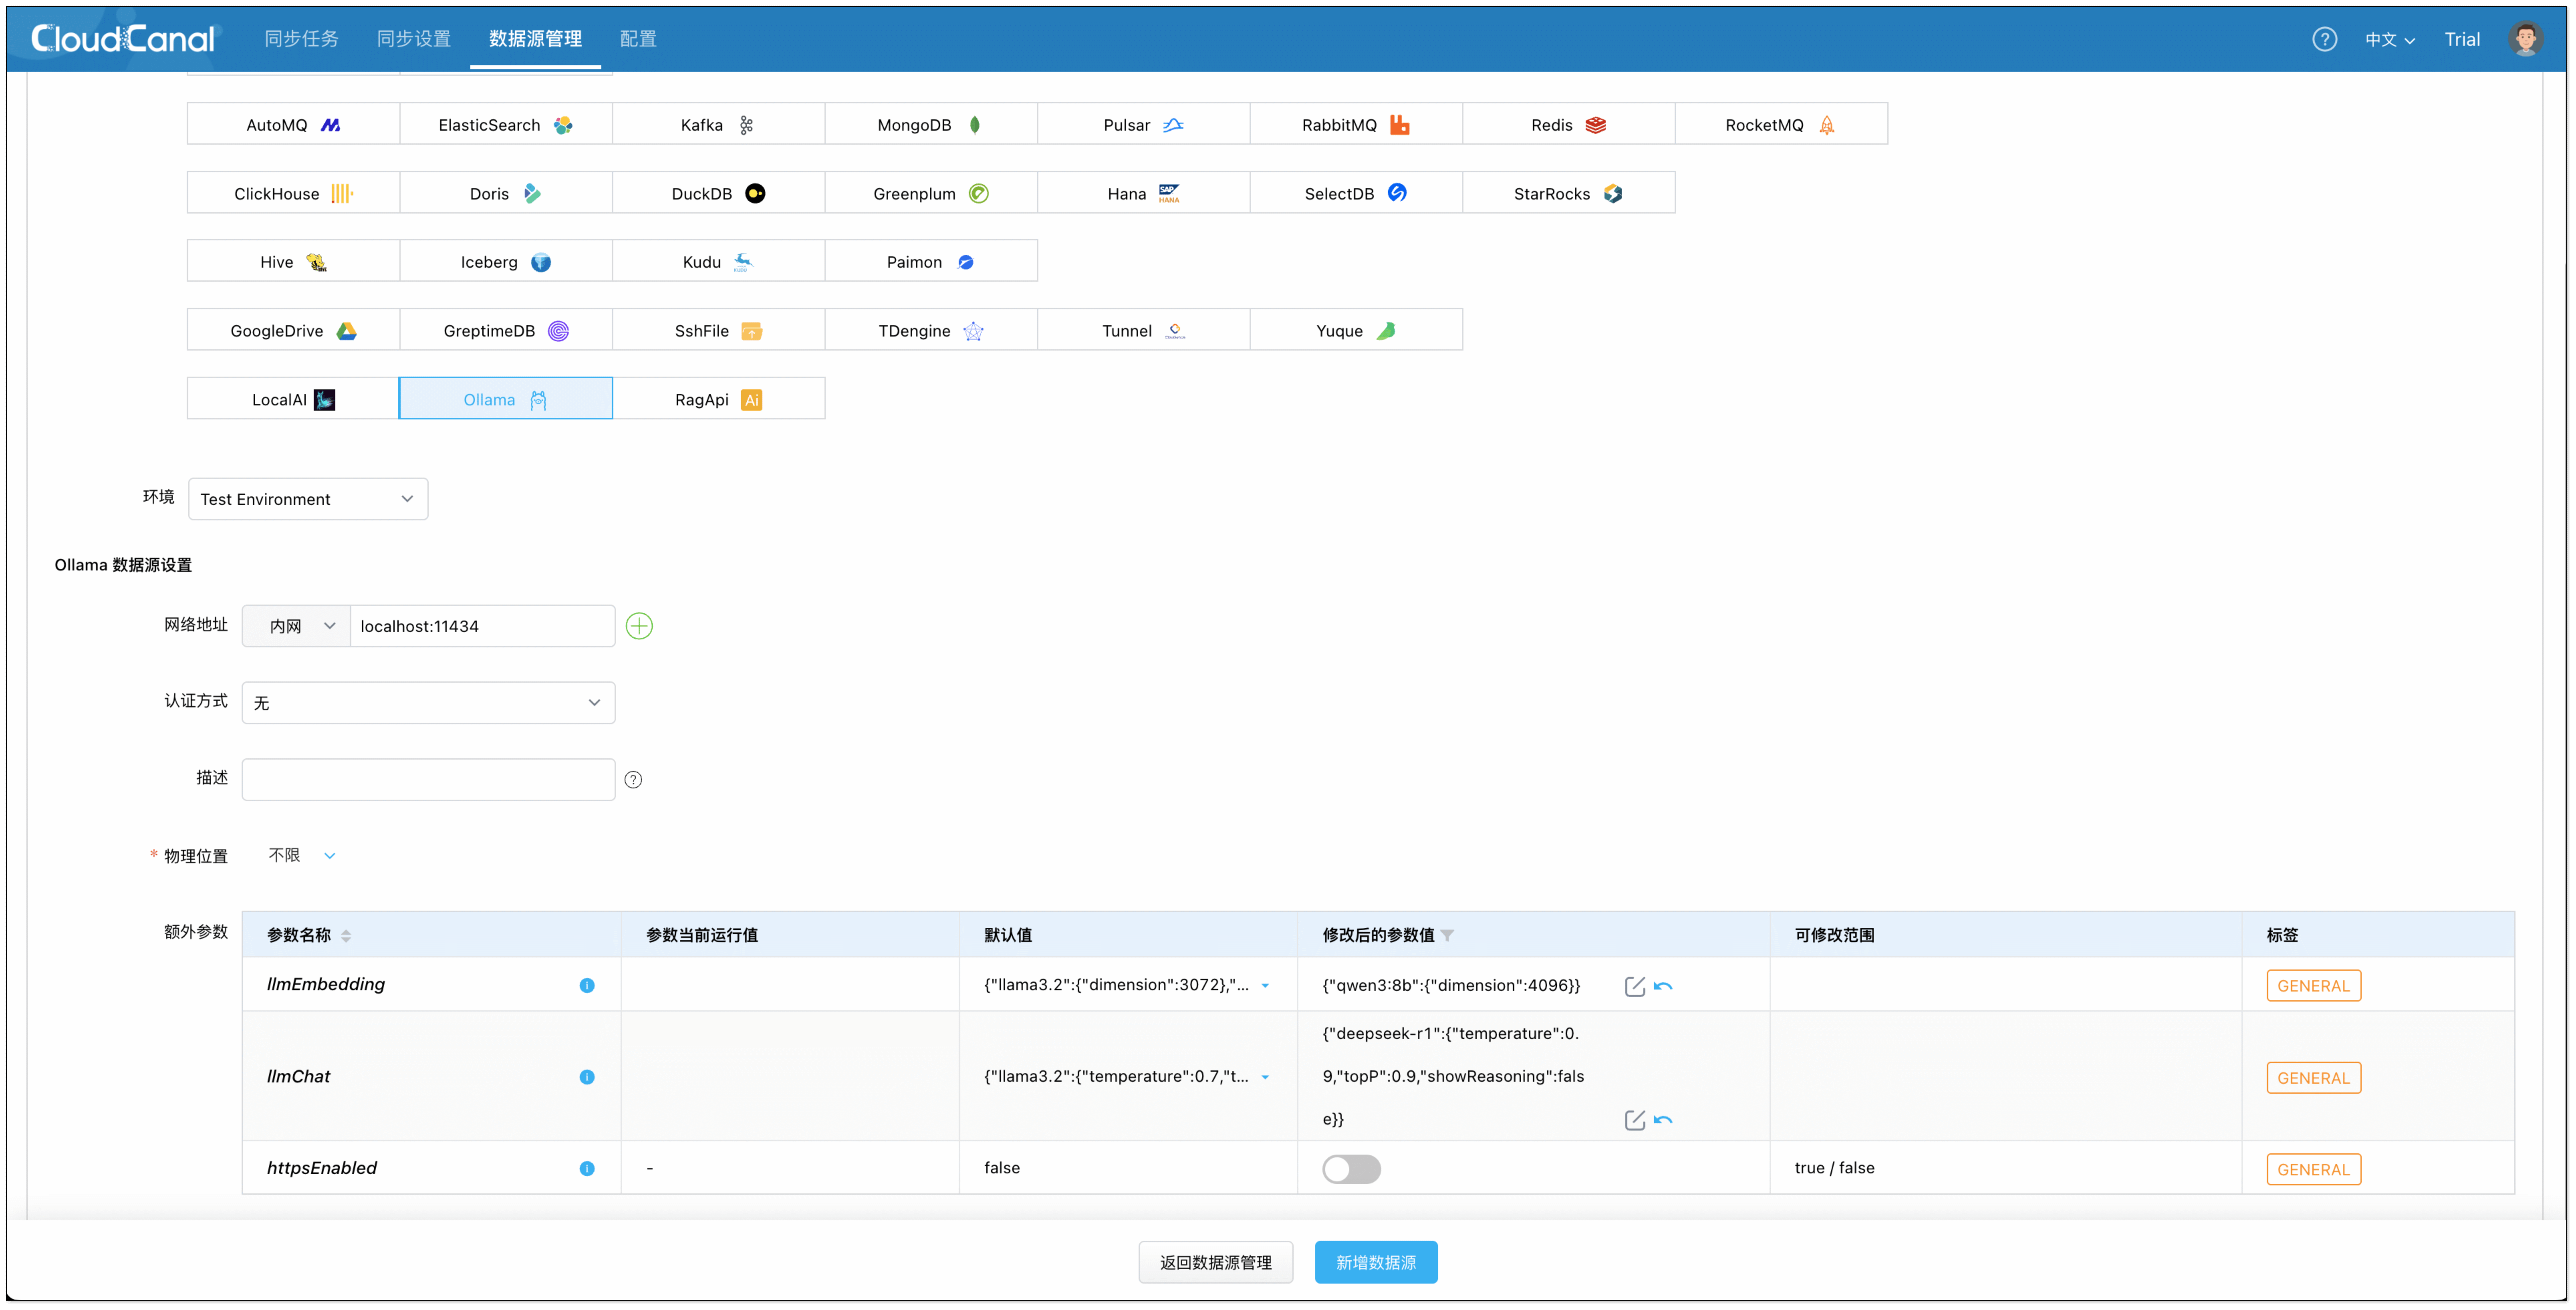Open the 认证方式 authentication dropdown

click(x=428, y=703)
